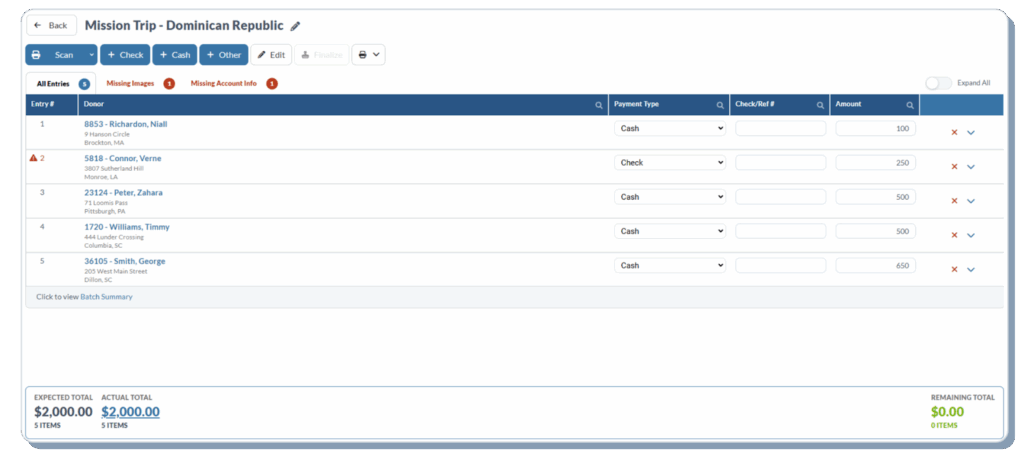Delete entry for Richardon, Niall
The height and width of the screenshot is (460, 1024).
coord(954,132)
